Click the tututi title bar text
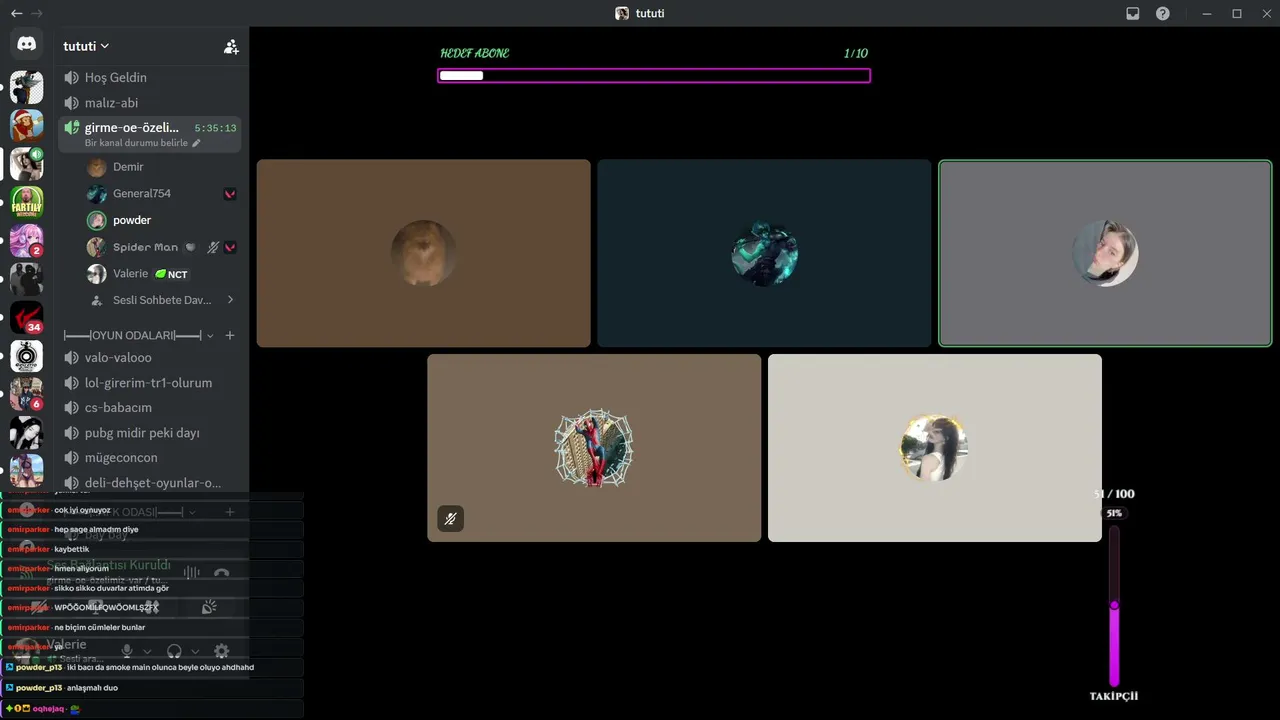Image resolution: width=1280 pixels, height=720 pixels. click(x=650, y=13)
